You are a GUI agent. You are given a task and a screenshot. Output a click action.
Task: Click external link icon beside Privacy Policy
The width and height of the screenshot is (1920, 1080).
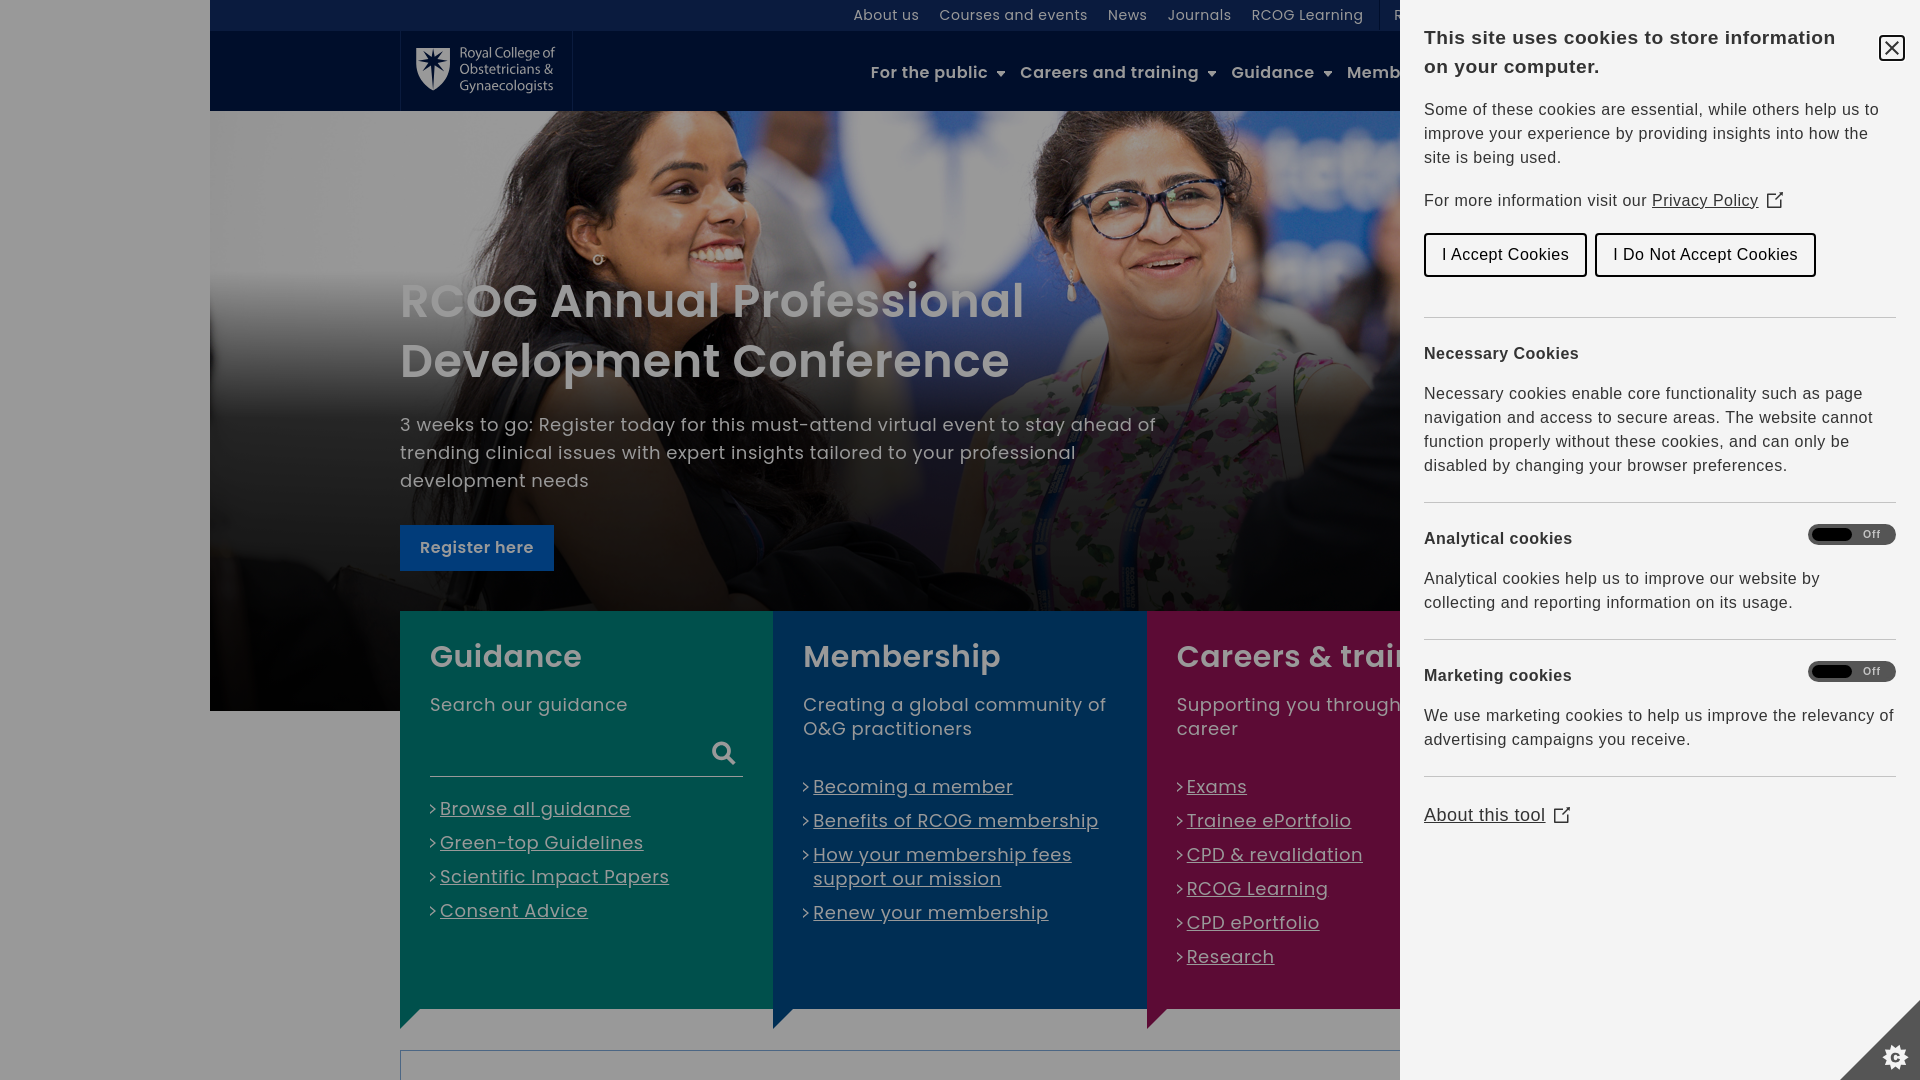(x=1775, y=200)
